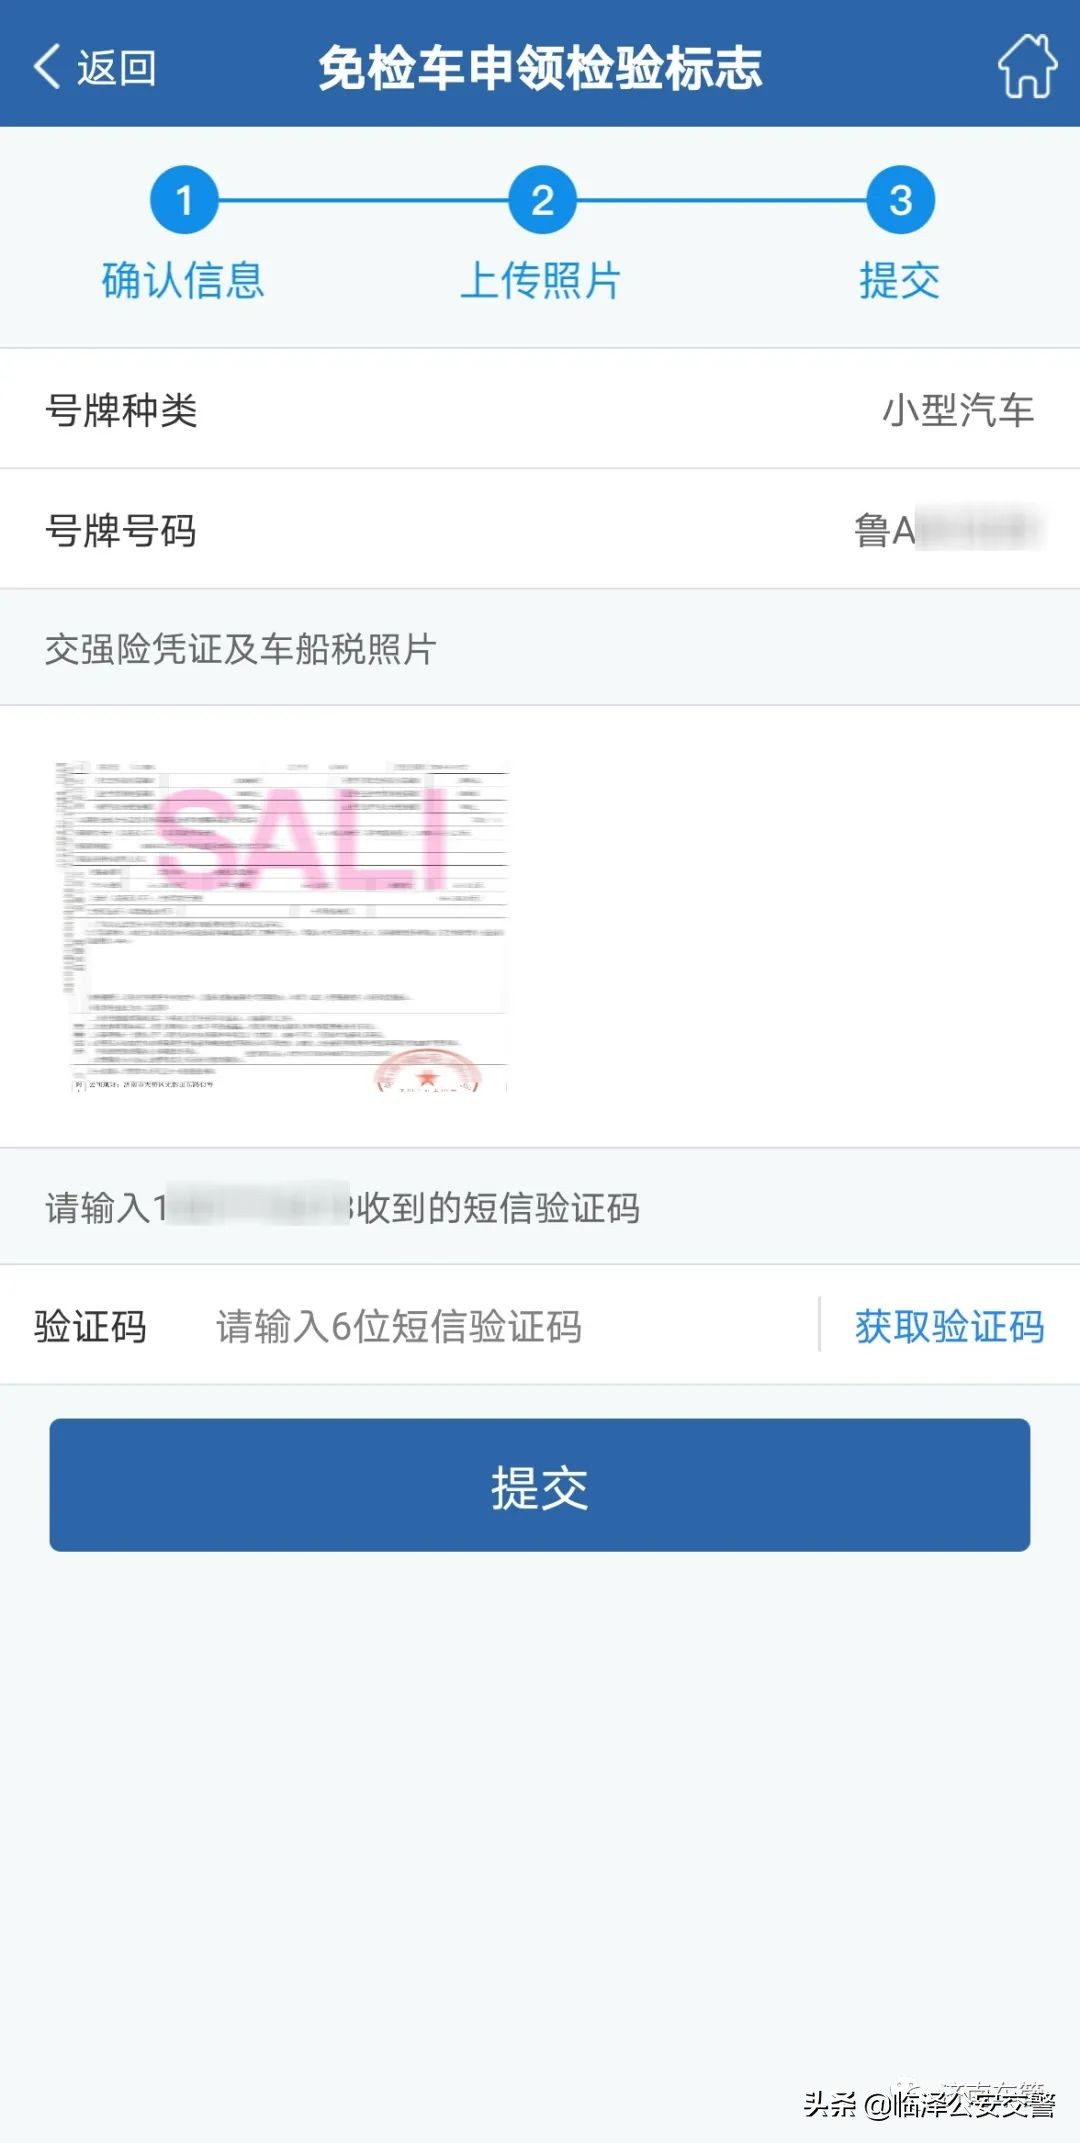Select step 1 circle indicator
Image resolution: width=1080 pixels, height=2143 pixels.
[x=184, y=200]
